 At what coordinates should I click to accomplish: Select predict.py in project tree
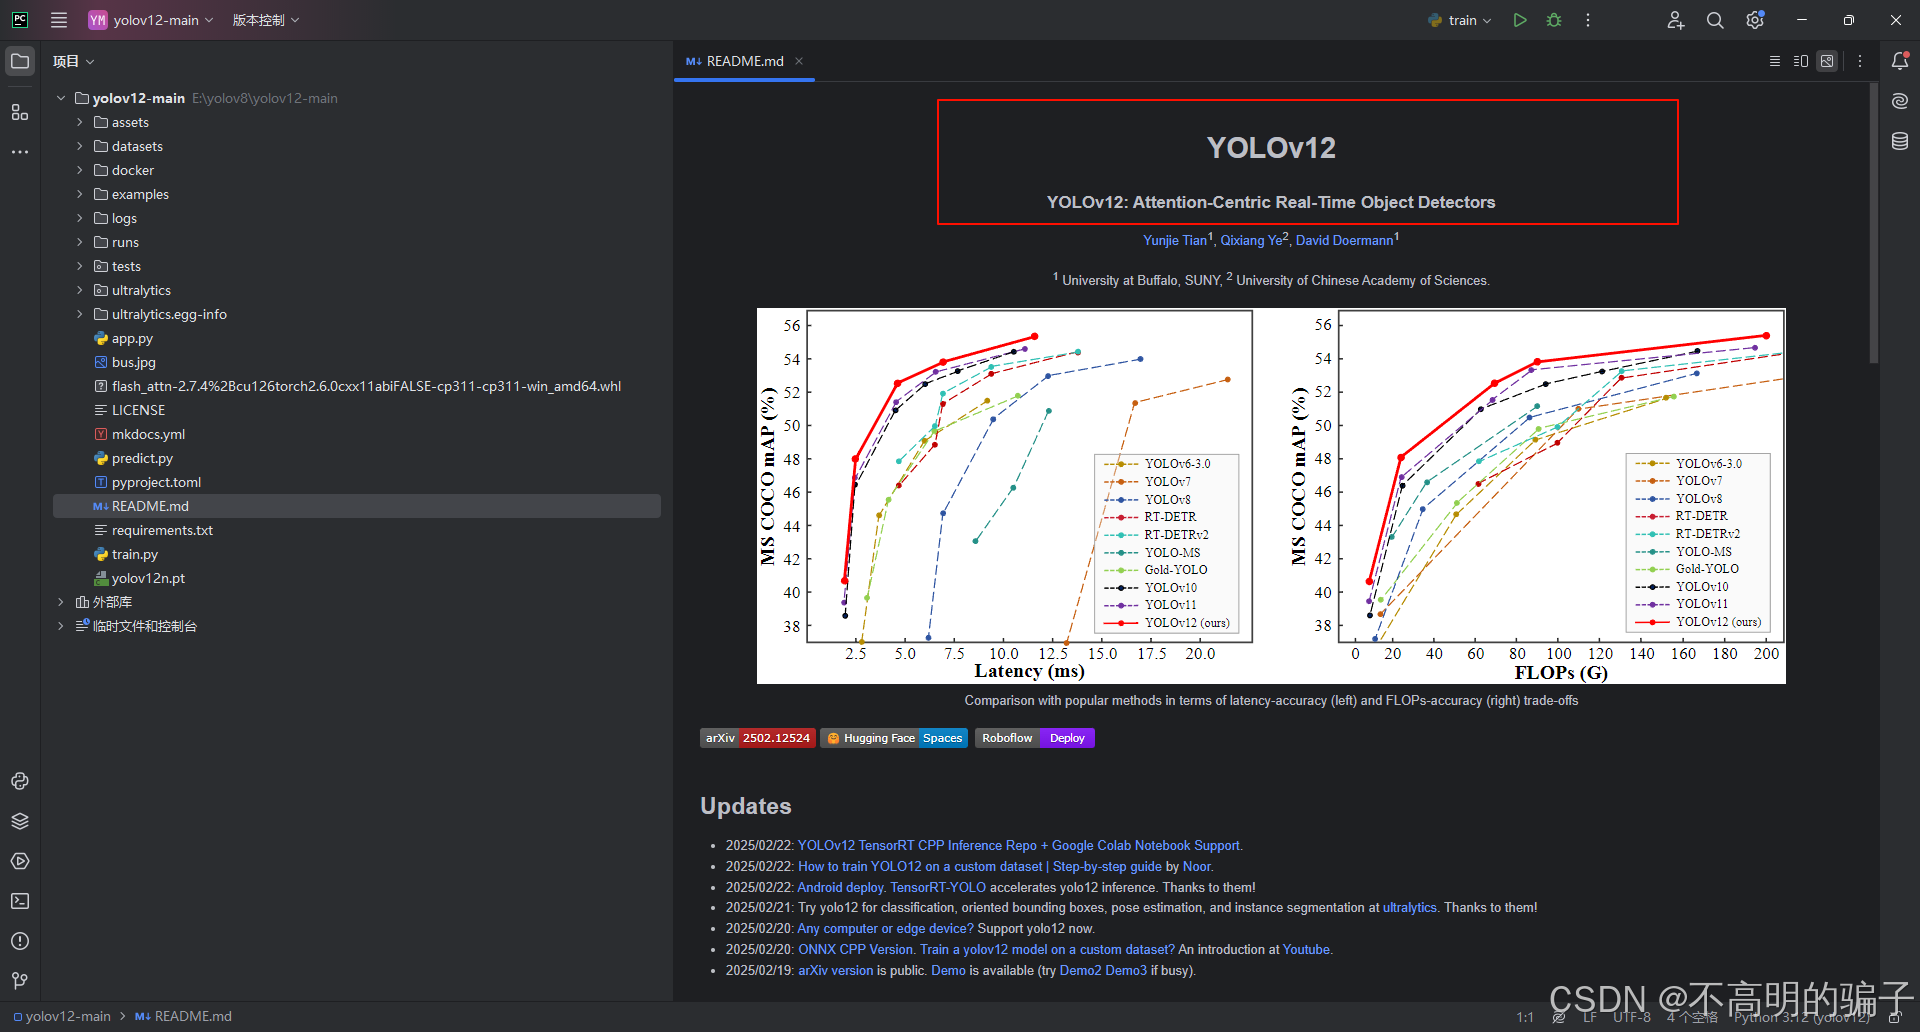click(x=142, y=458)
